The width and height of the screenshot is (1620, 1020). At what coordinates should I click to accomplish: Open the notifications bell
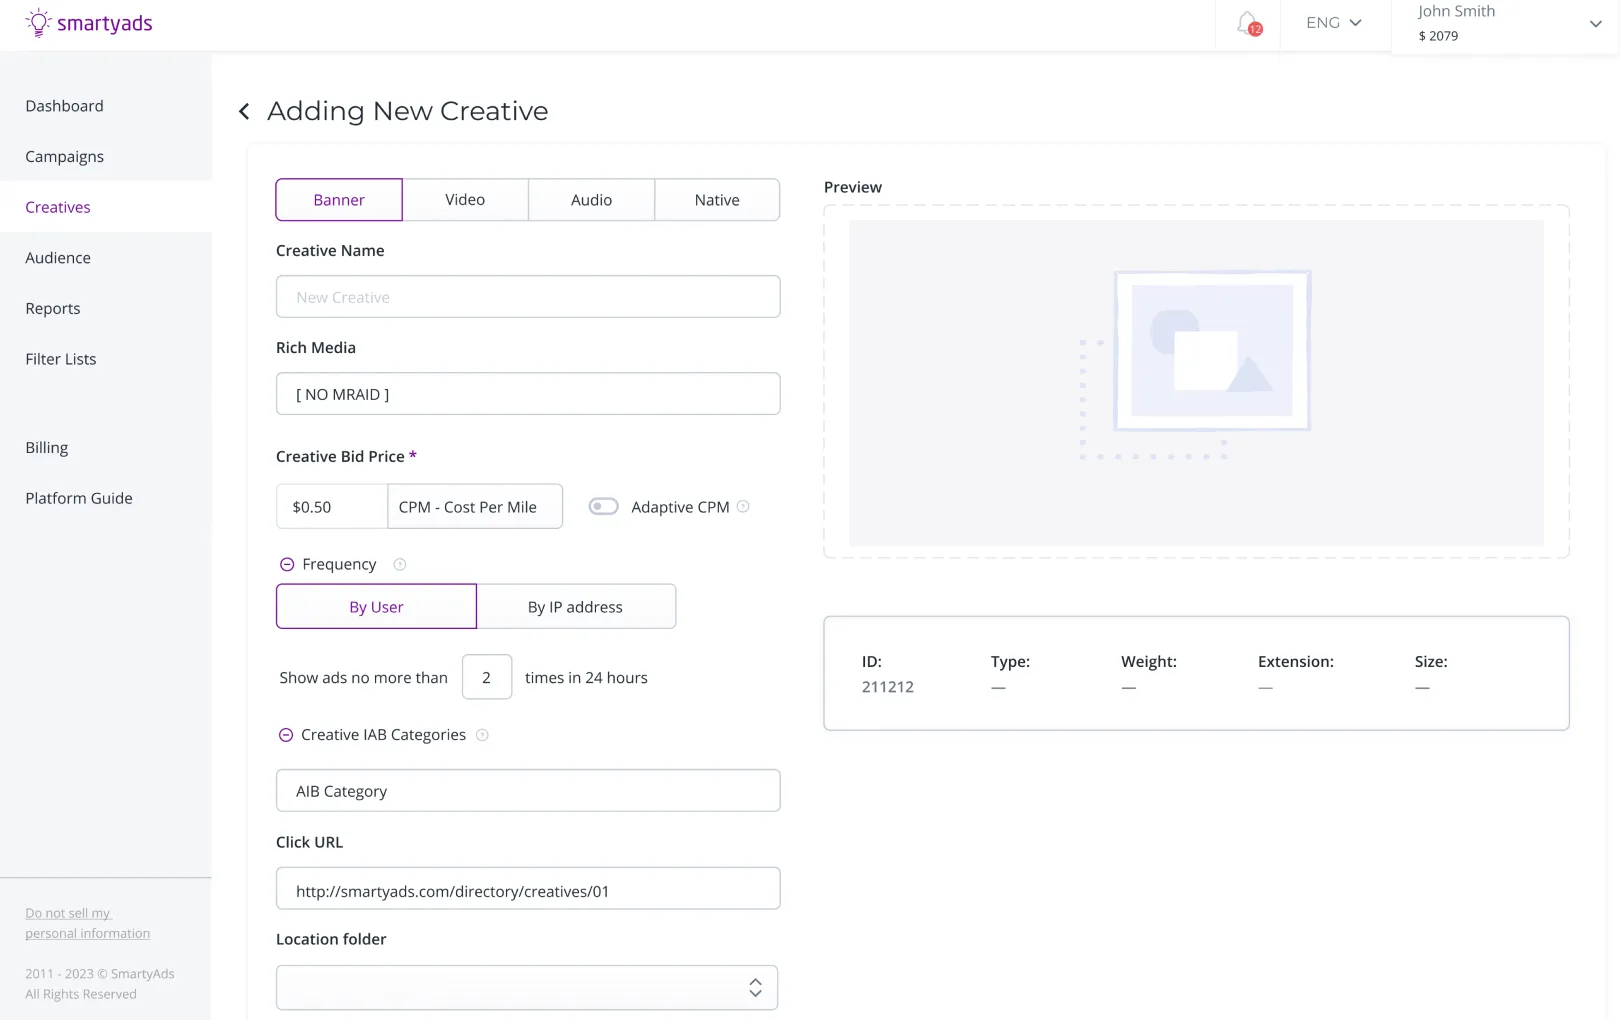click(x=1248, y=23)
